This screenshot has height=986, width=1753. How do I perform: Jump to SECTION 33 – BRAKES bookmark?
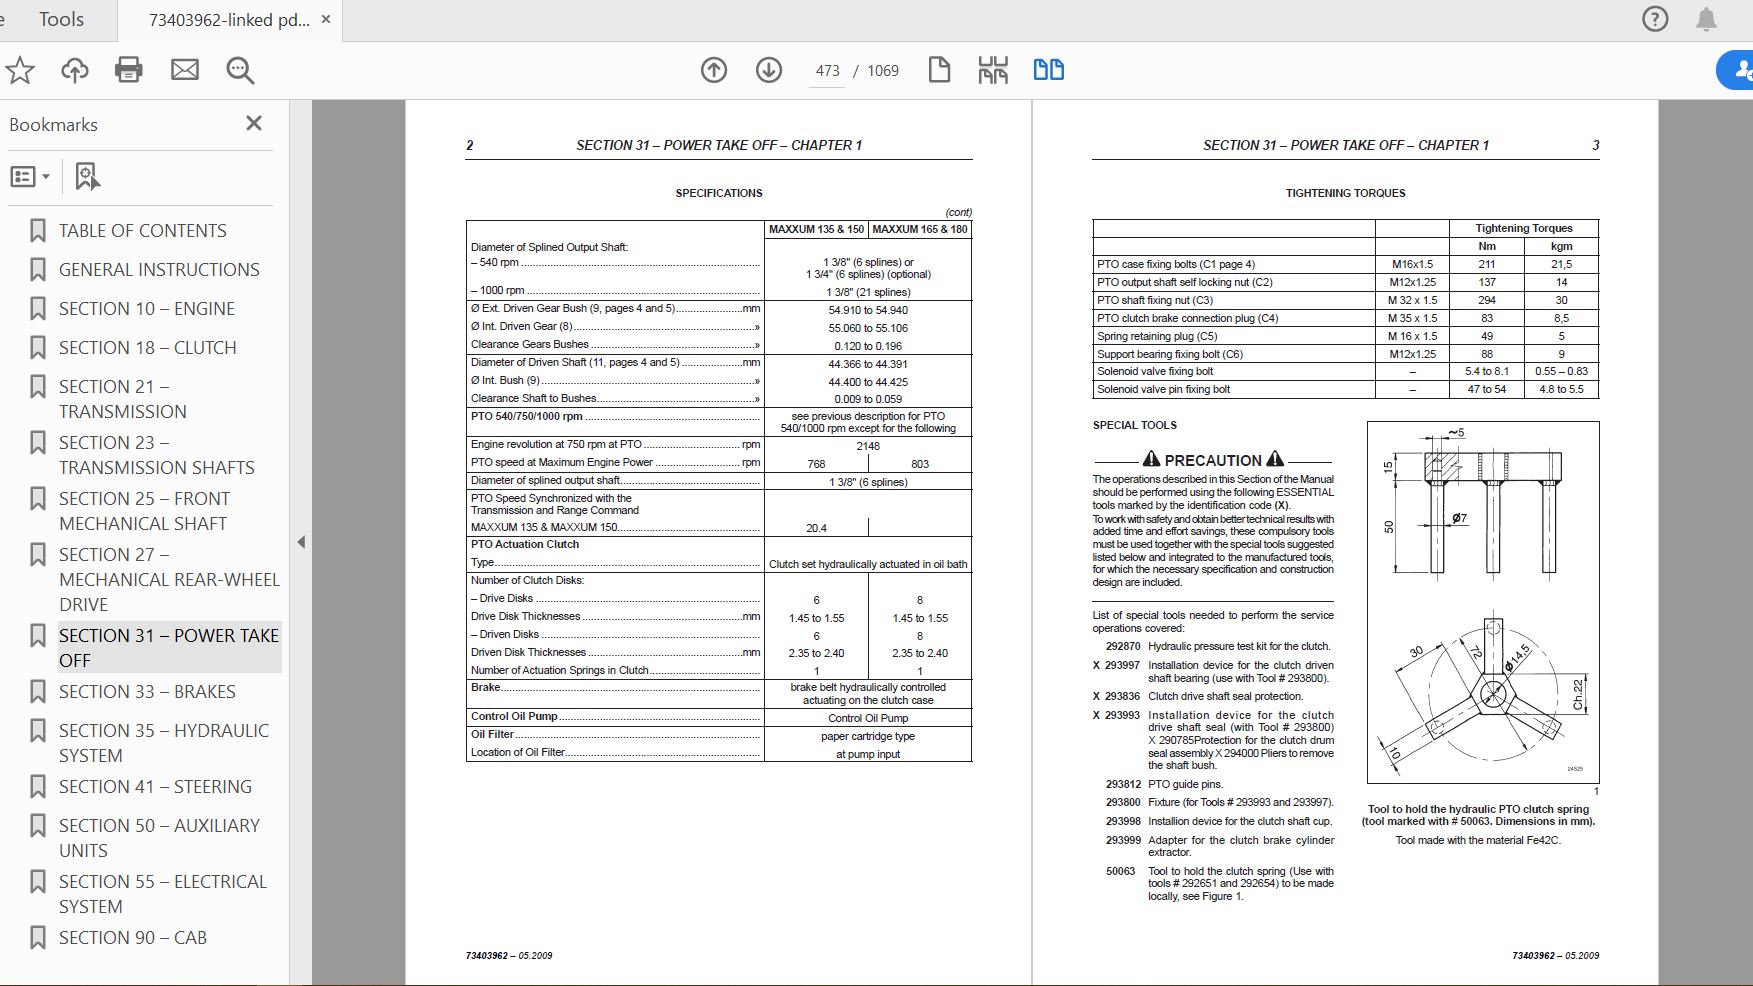[x=147, y=692]
